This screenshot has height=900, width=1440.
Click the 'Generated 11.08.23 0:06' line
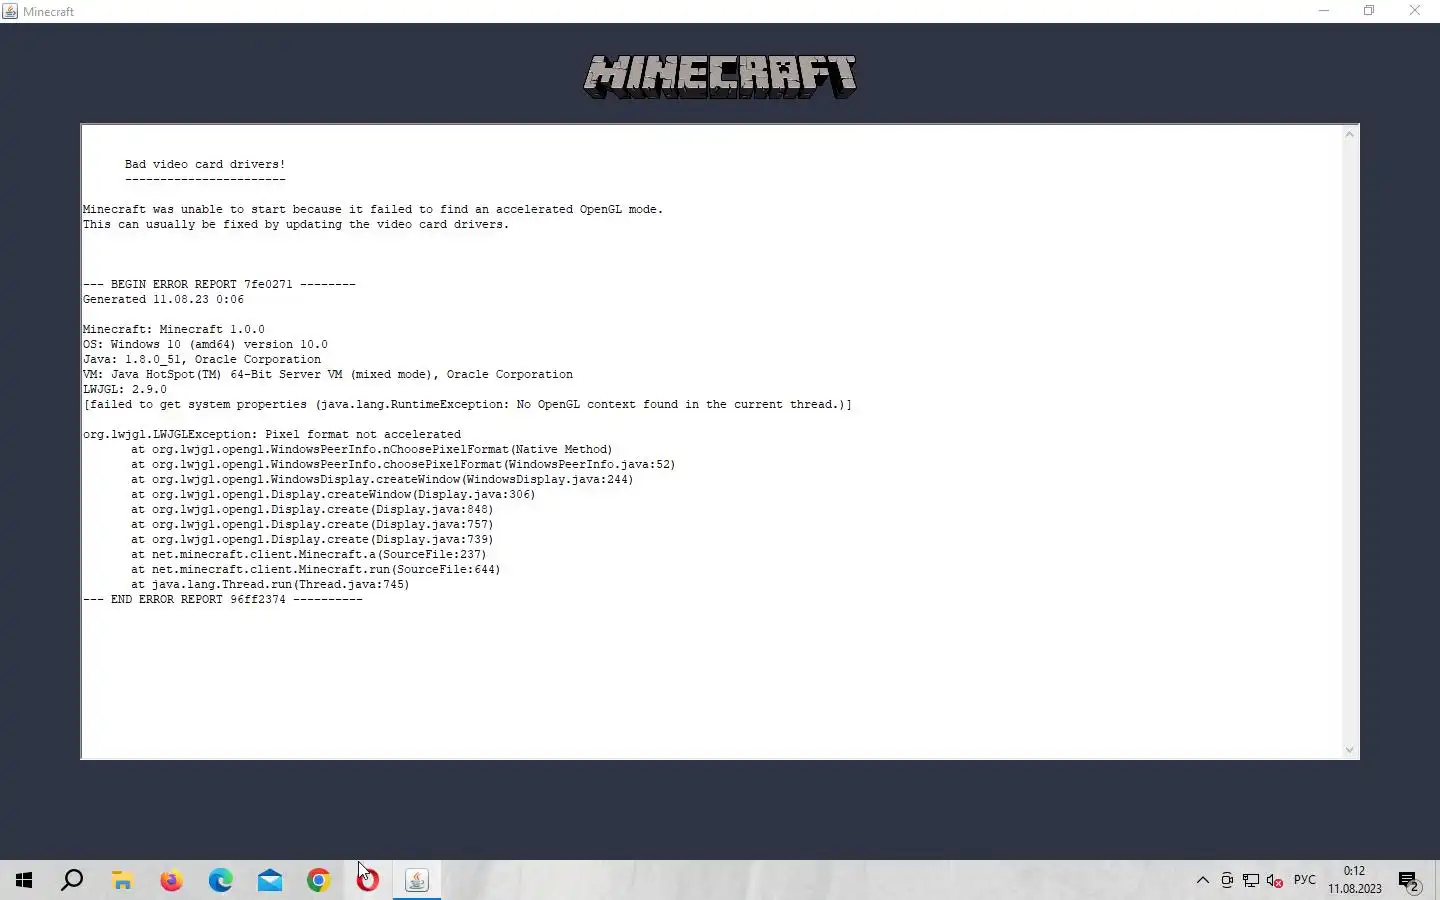pyautogui.click(x=163, y=299)
